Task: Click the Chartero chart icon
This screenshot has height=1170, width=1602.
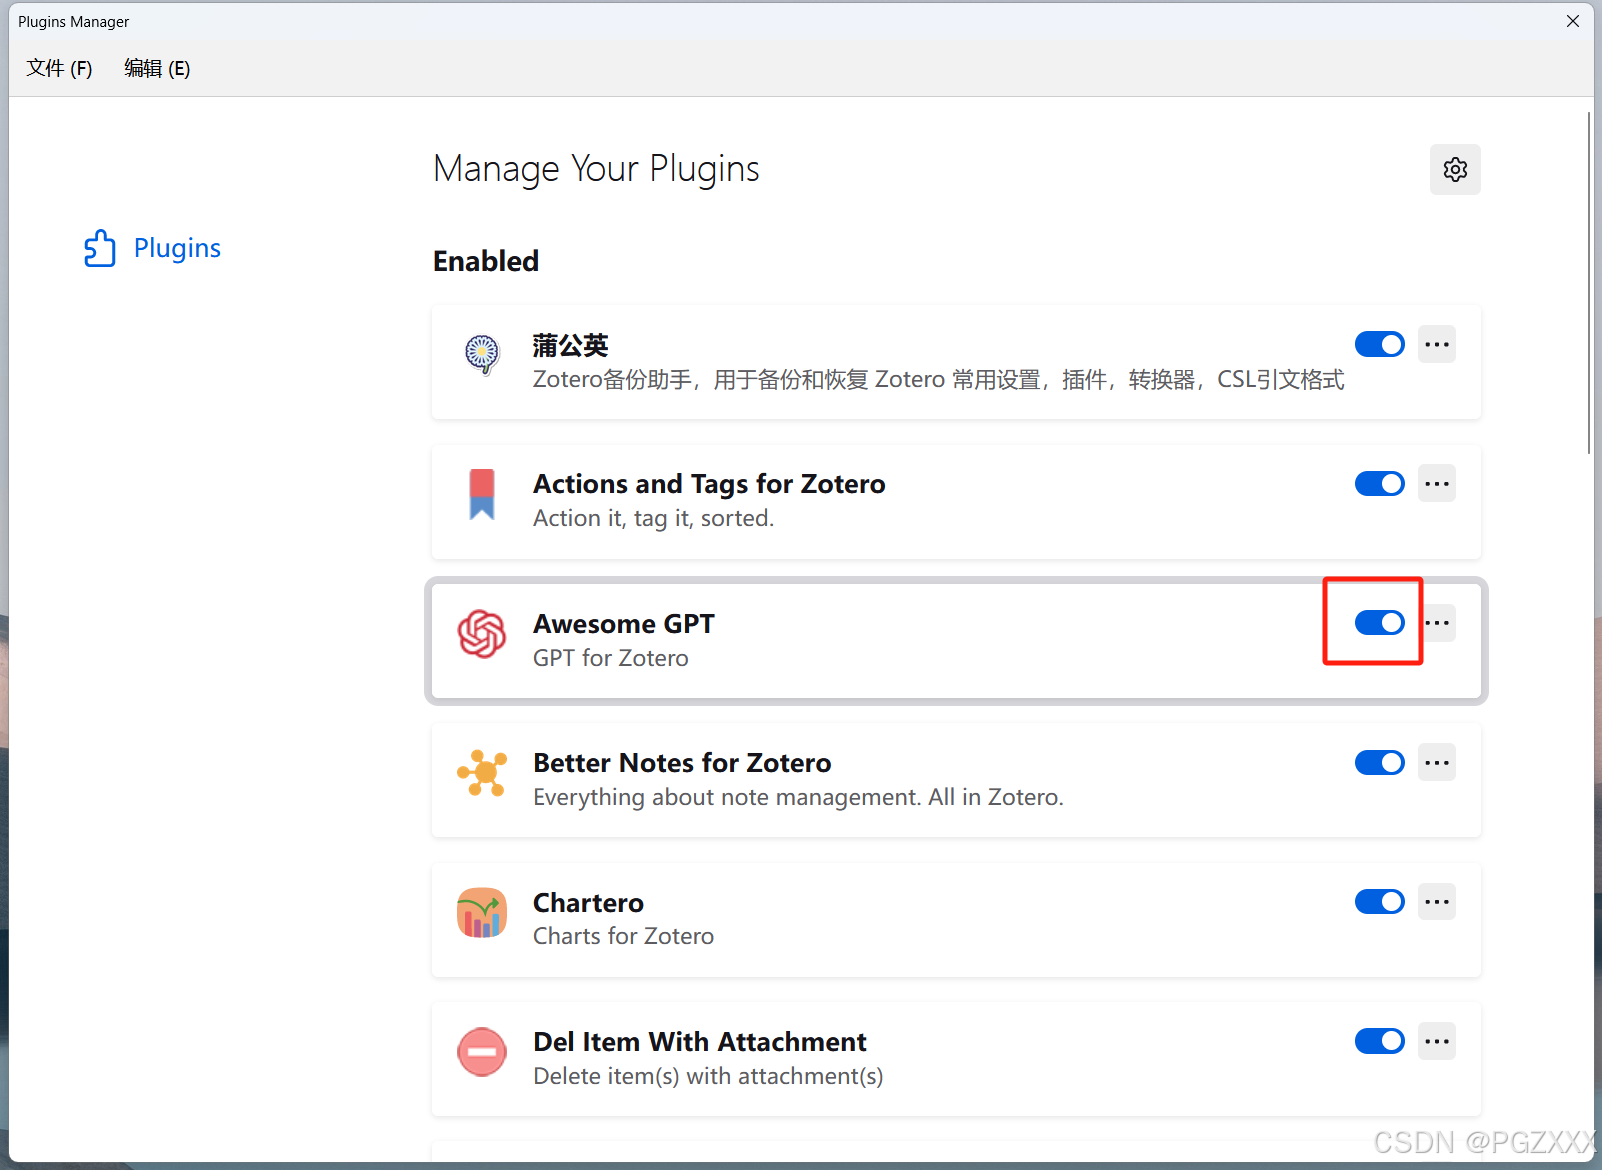Action: pos(482,913)
